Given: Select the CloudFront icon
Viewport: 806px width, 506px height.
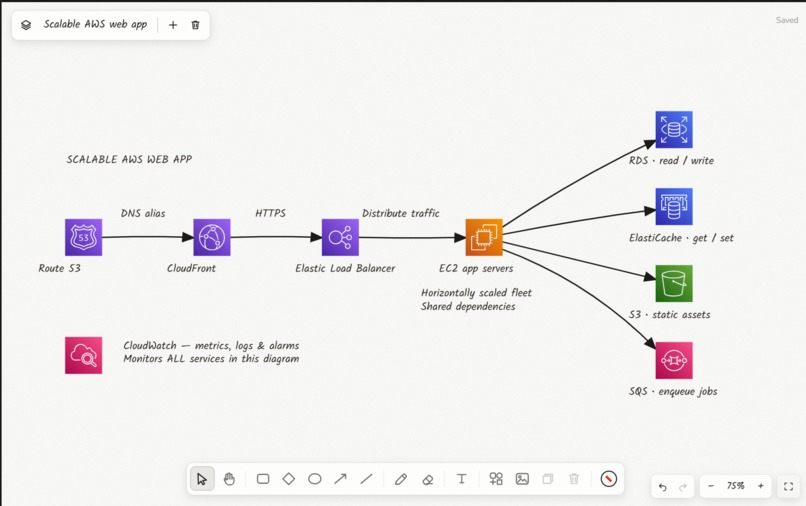Looking at the screenshot, I should tap(212, 237).
